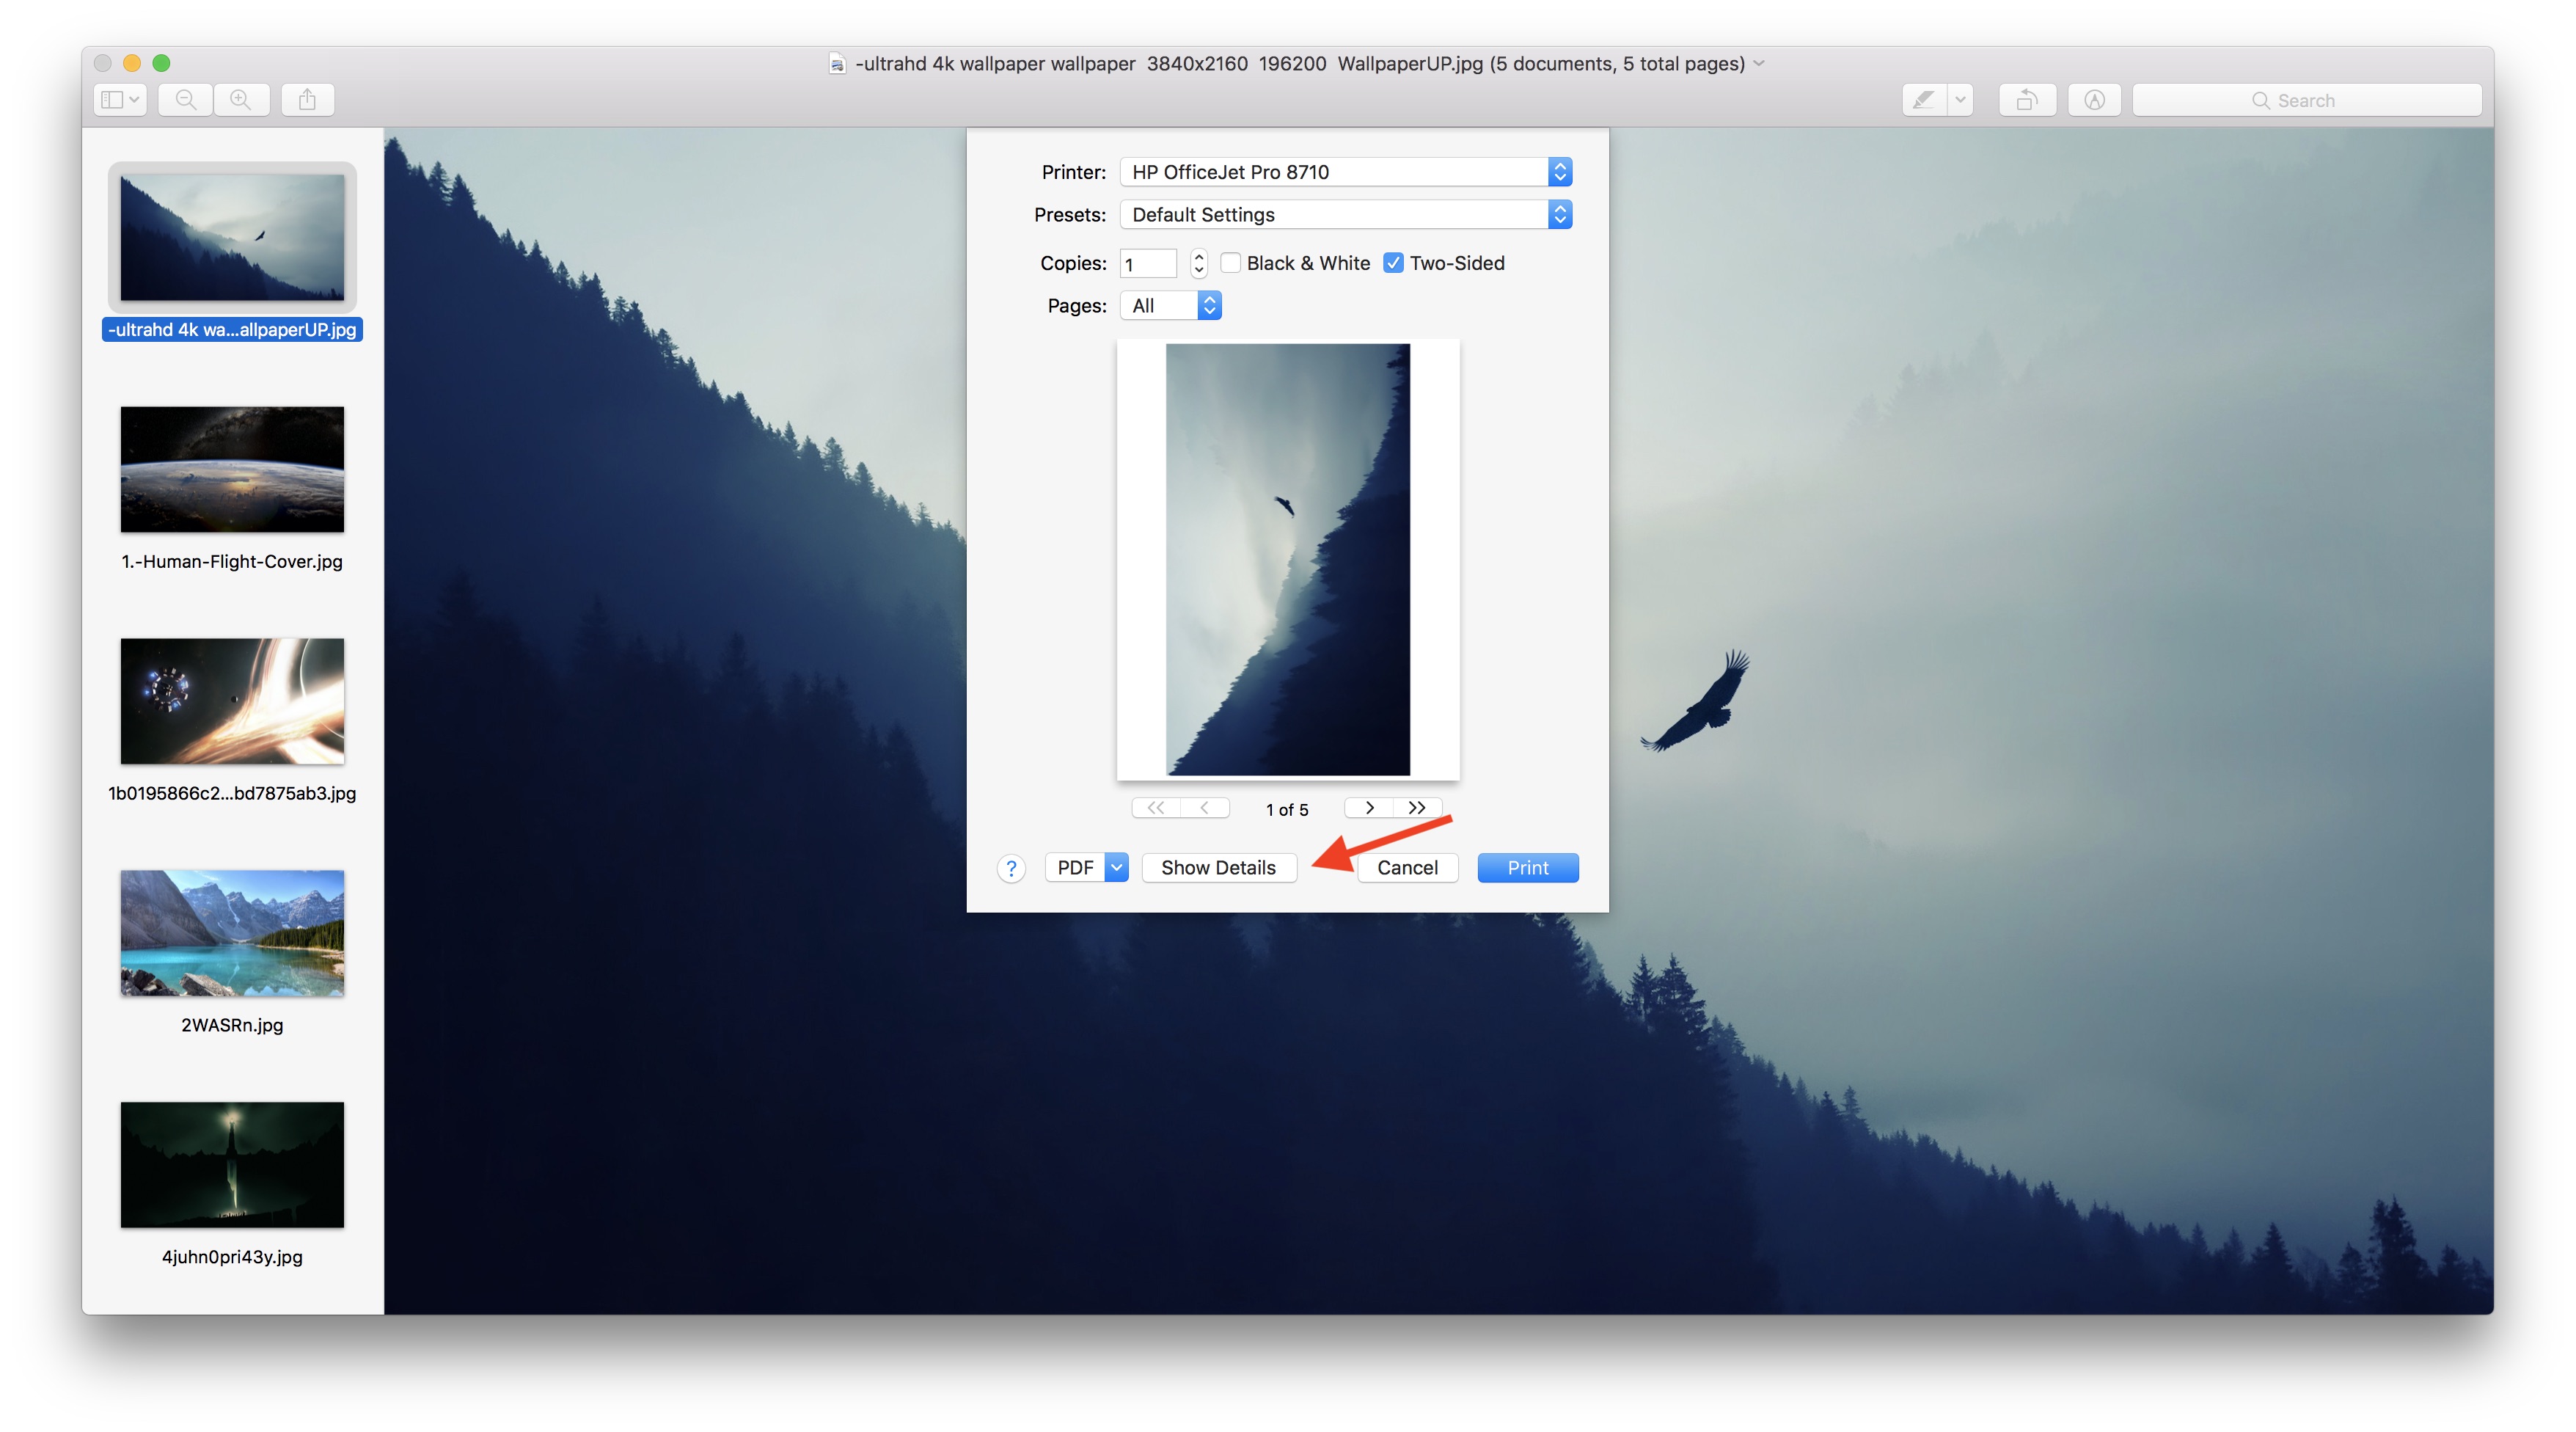
Task: Click the Copies number field
Action: [x=1147, y=264]
